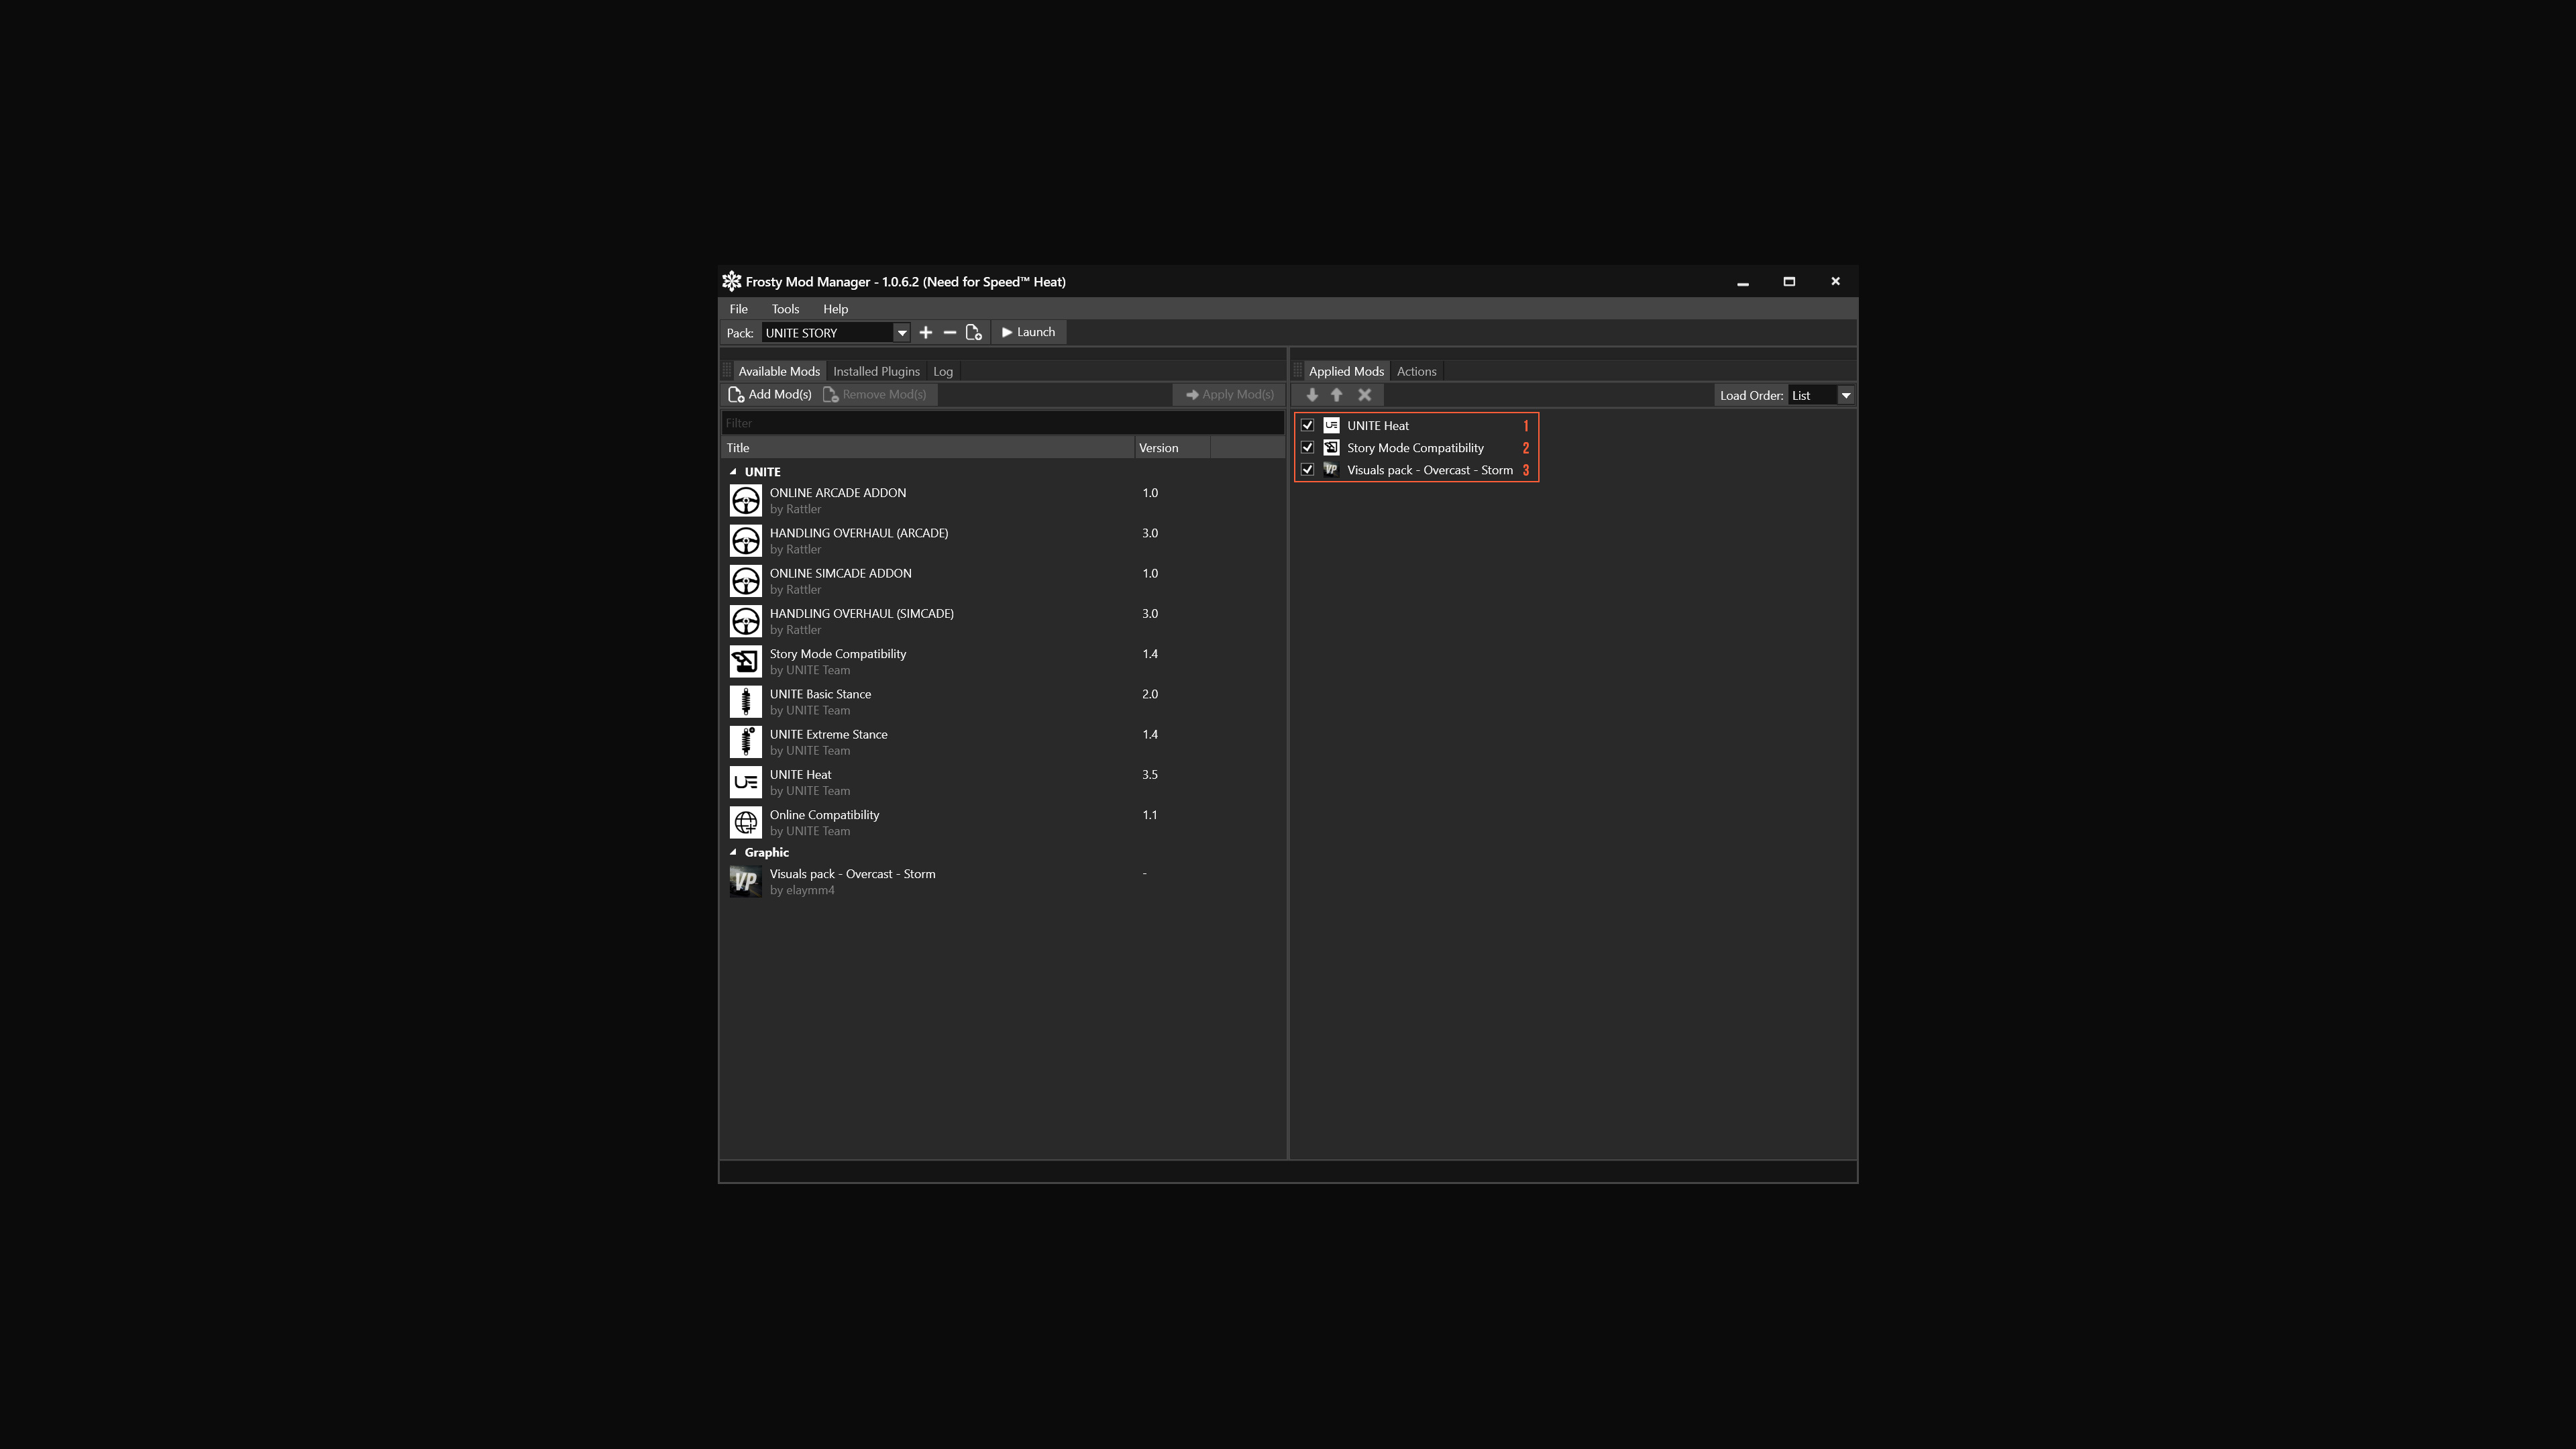Click UNITE Basic Stance suspension icon
This screenshot has height=1449, width=2576.
[x=745, y=701]
